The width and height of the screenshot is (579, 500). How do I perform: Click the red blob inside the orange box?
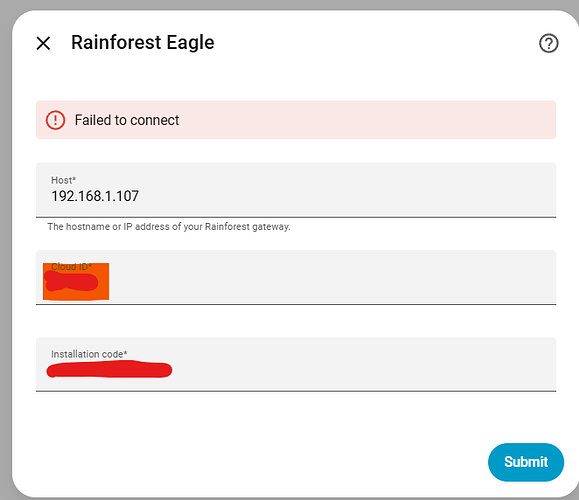click(x=71, y=282)
